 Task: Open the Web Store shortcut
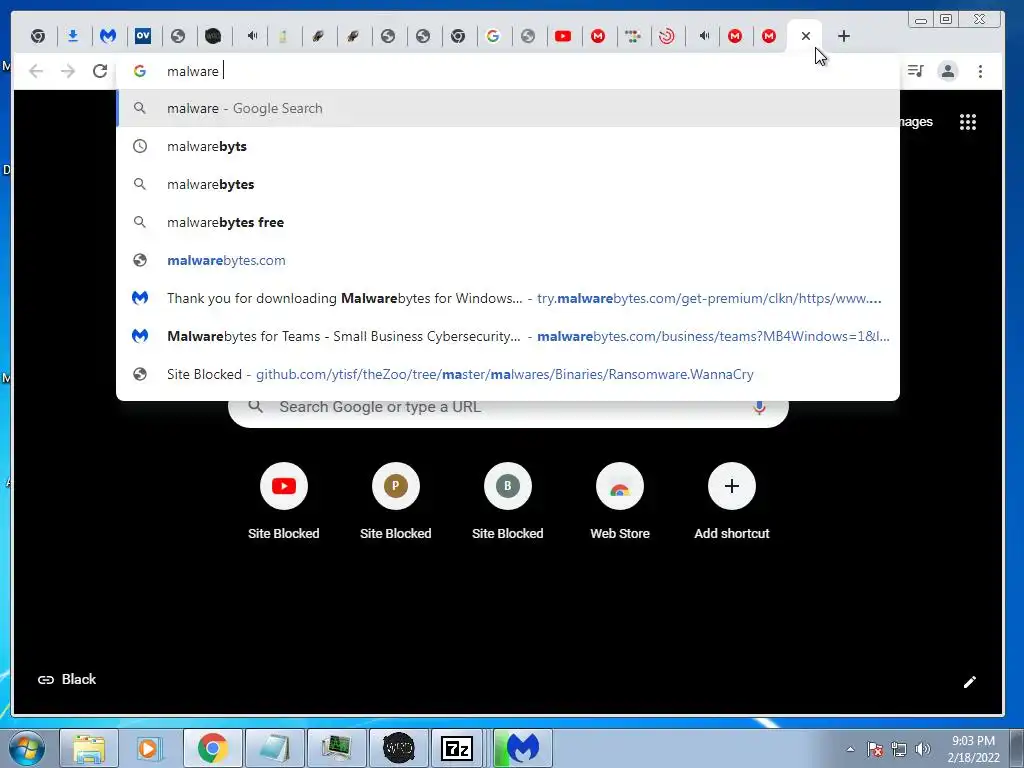620,502
